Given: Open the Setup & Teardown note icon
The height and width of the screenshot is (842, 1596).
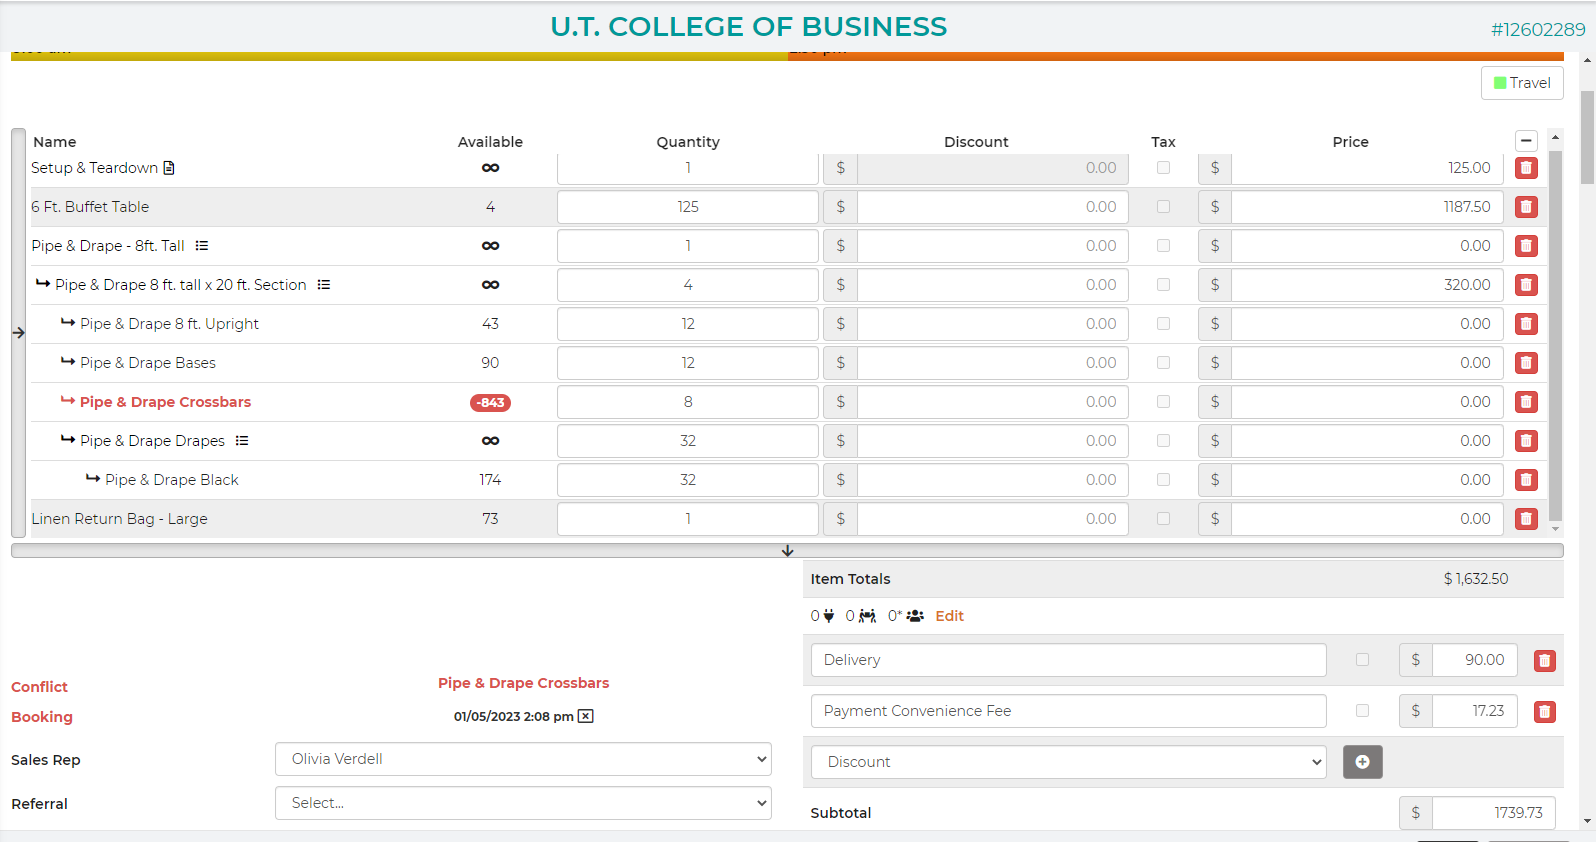Looking at the screenshot, I should (x=169, y=168).
